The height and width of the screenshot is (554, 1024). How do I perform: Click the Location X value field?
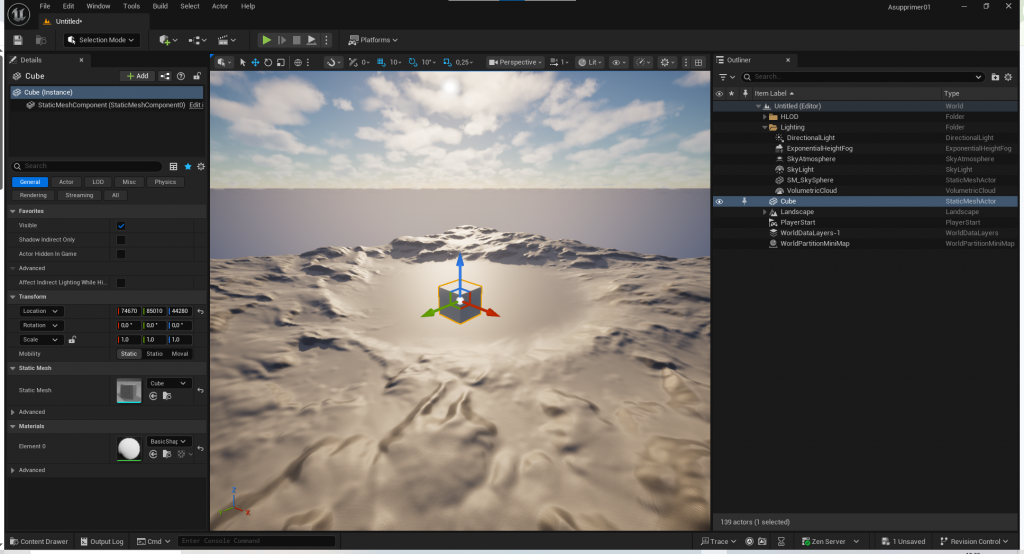click(x=129, y=311)
